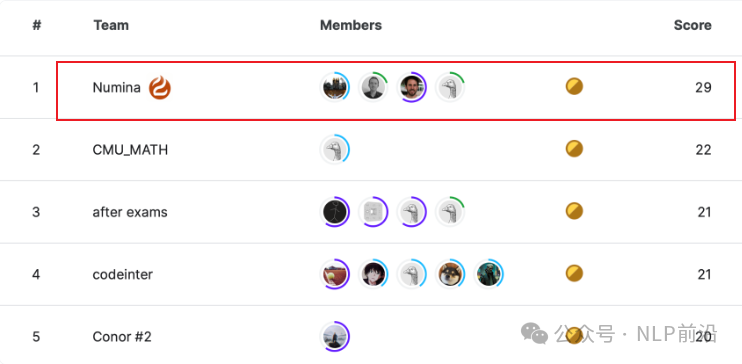
Task: Click gold medal in after exams row
Action: 574,211
